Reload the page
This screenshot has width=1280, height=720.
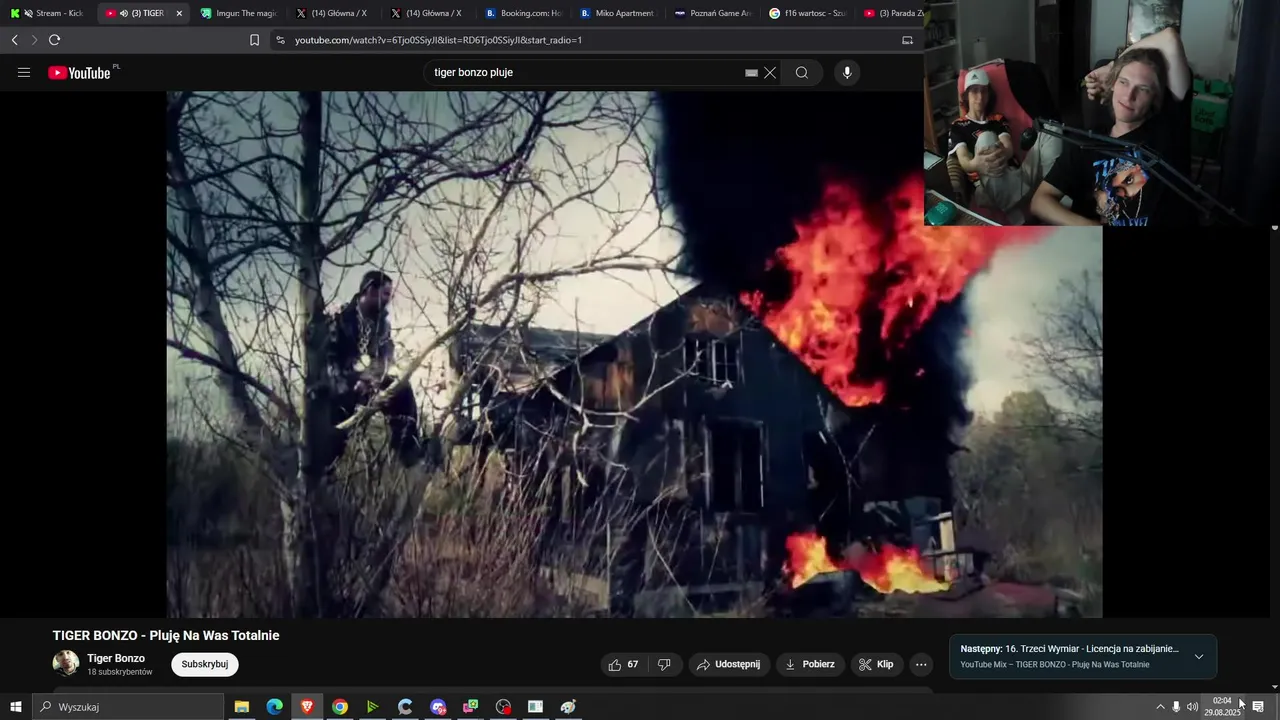[54, 40]
